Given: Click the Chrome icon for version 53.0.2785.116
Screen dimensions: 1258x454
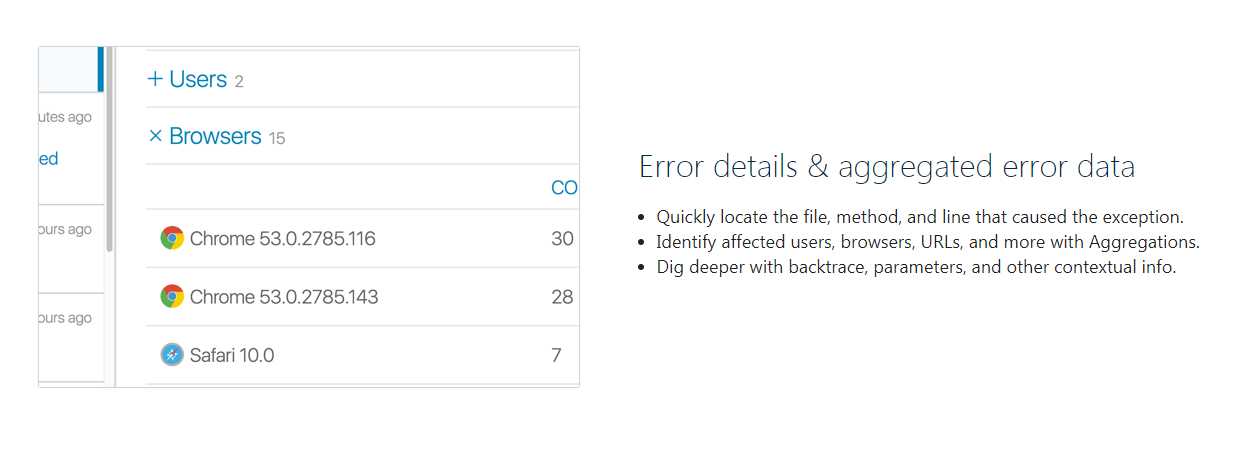Looking at the screenshot, I should tap(172, 238).
